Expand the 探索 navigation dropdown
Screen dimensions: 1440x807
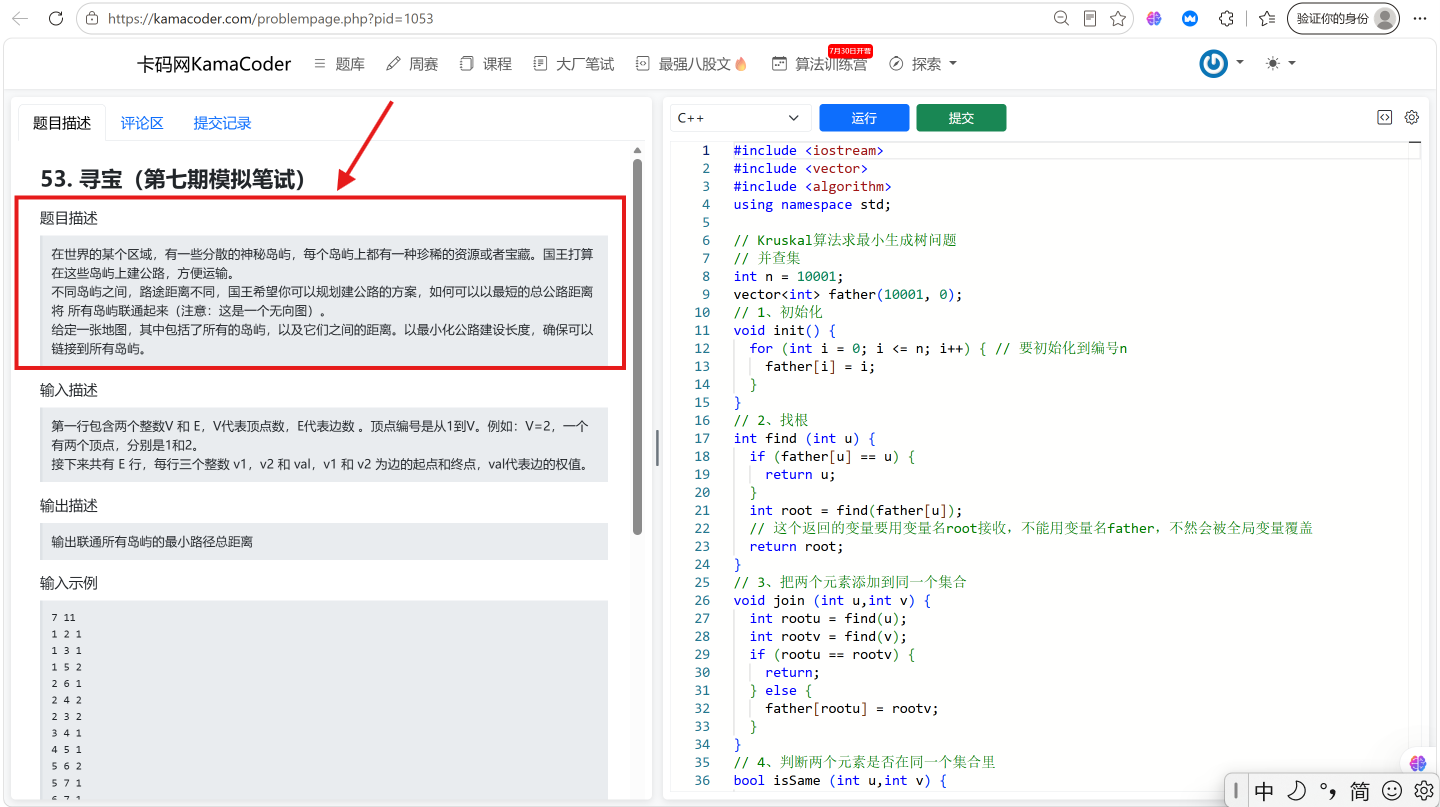[923, 64]
